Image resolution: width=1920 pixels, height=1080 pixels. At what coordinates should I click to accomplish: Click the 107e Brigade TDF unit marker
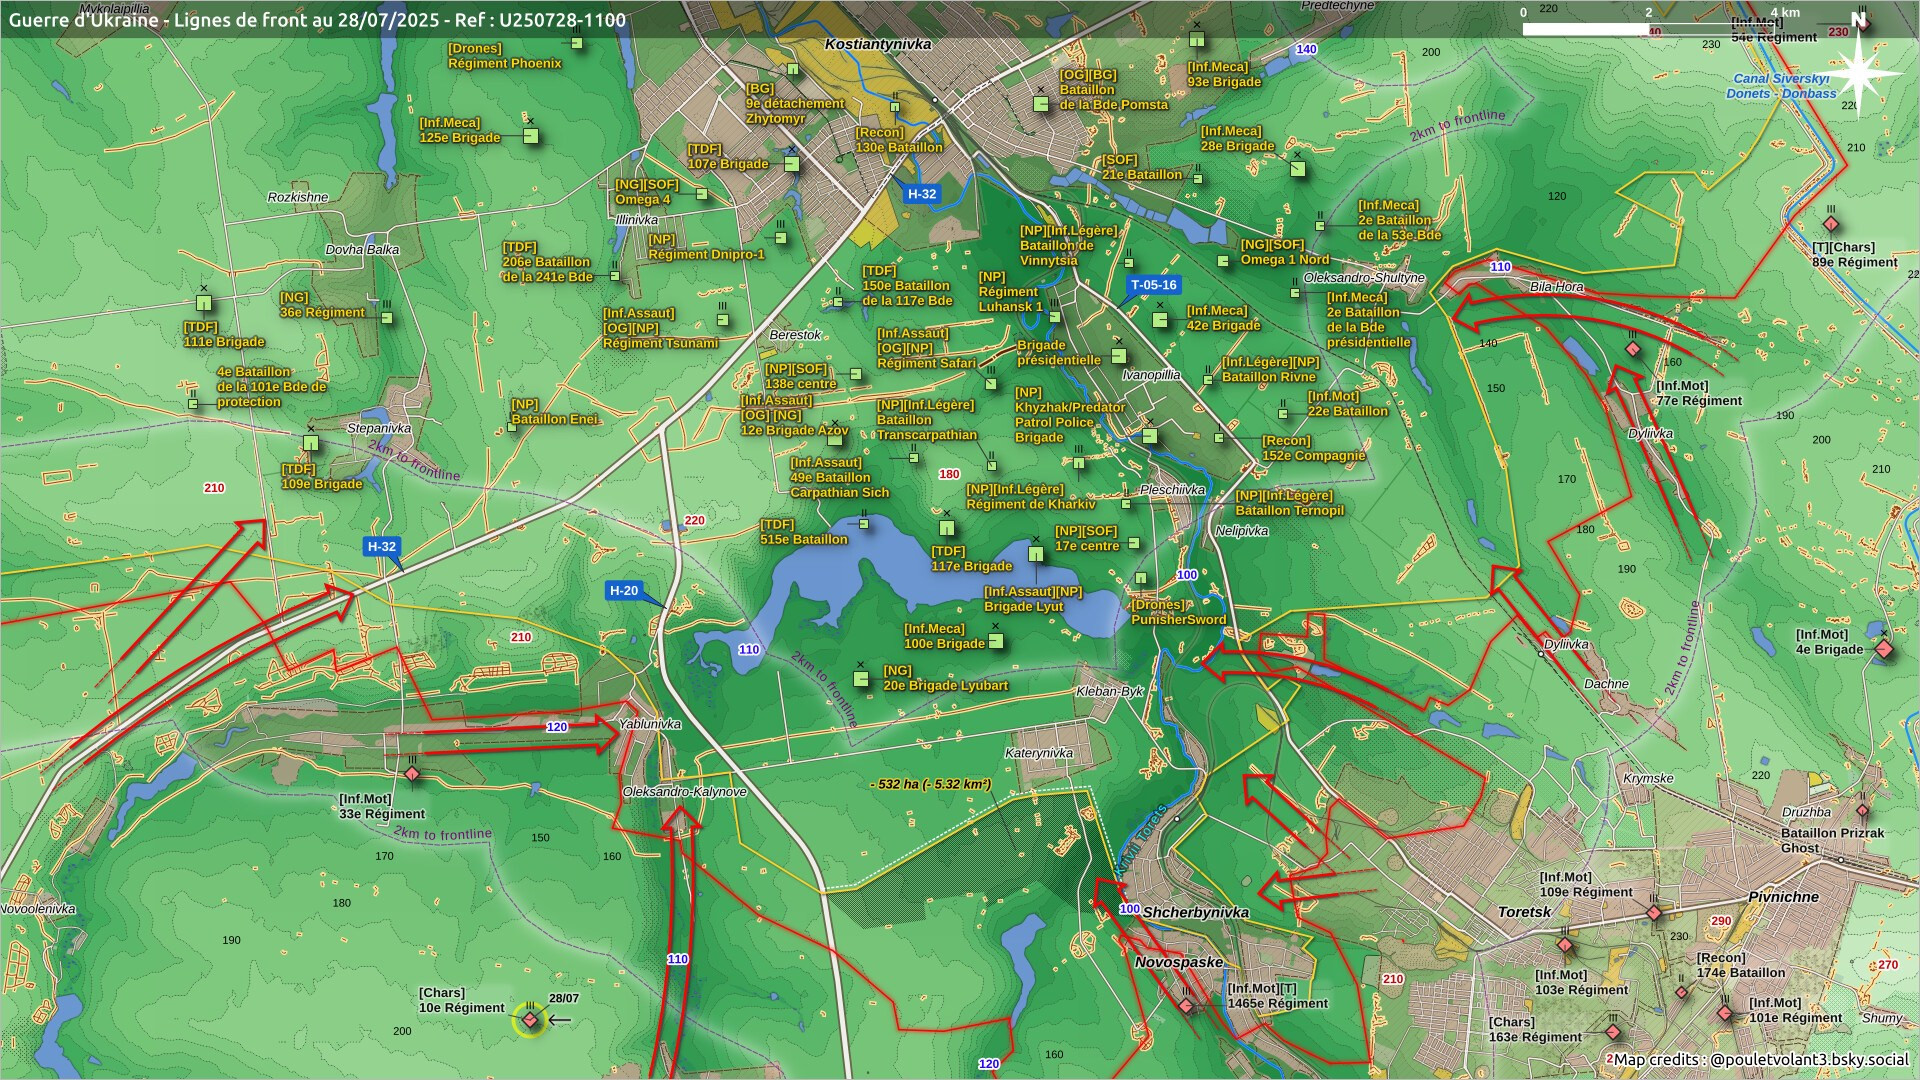[792, 163]
